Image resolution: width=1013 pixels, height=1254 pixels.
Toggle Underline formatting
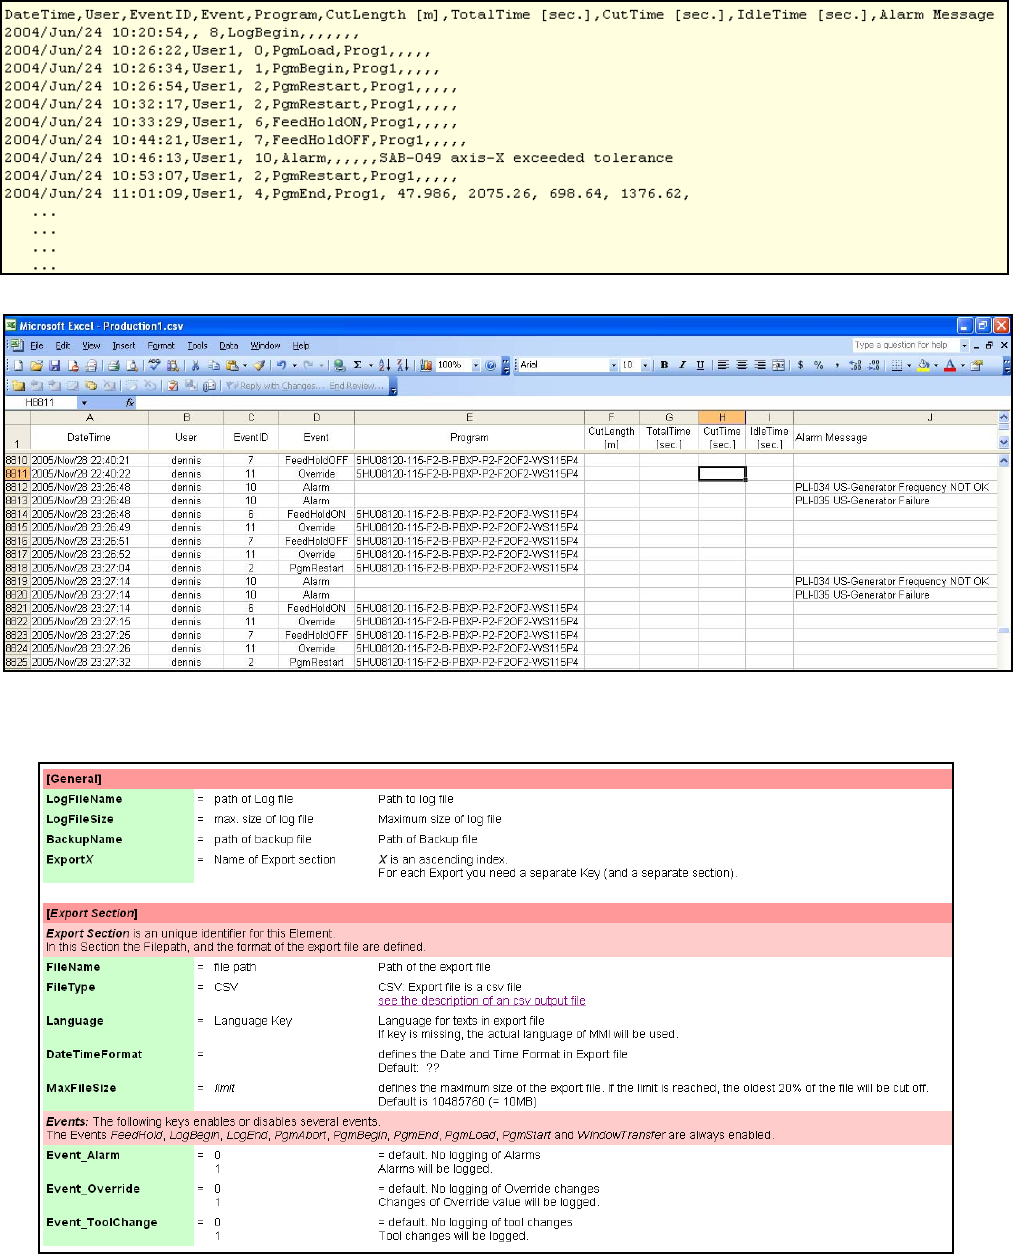point(700,365)
